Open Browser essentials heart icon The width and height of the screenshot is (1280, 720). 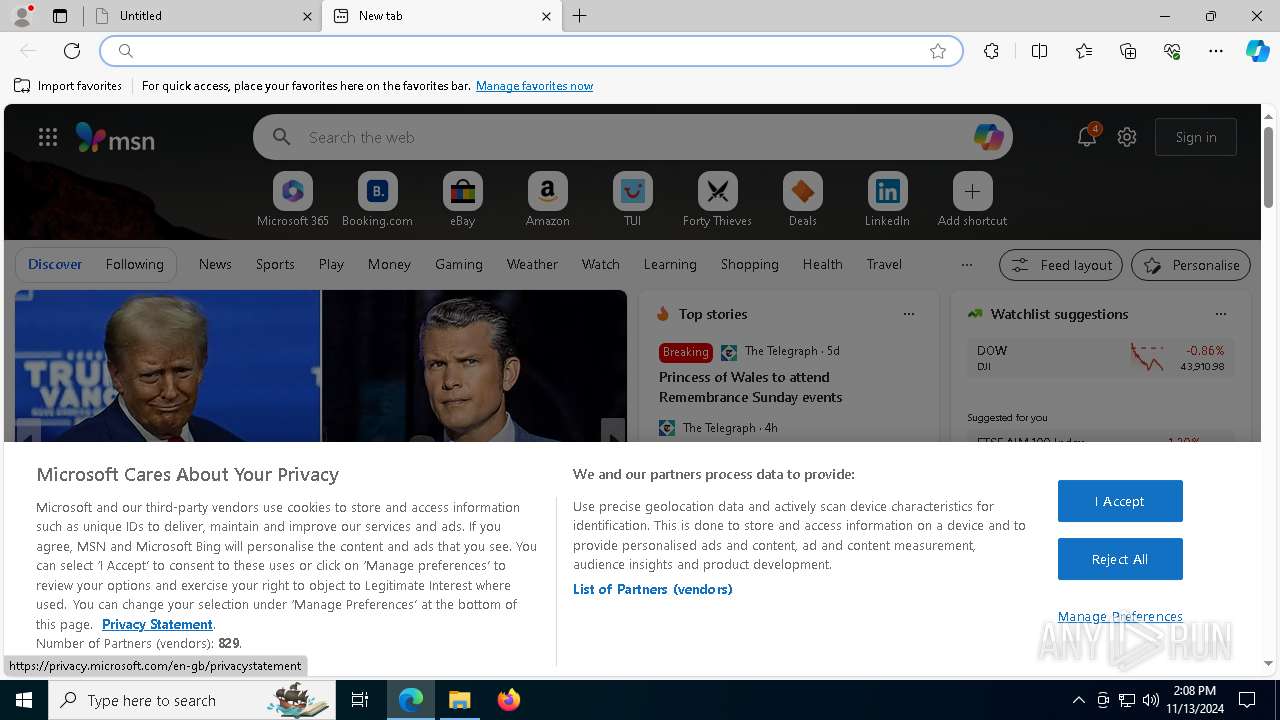coord(1172,51)
